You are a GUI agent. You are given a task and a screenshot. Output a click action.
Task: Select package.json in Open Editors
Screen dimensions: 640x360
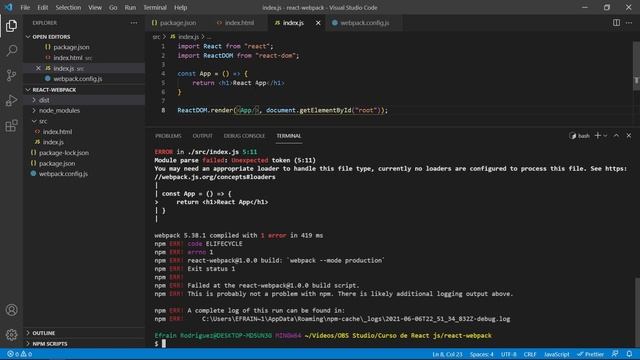(84, 47)
